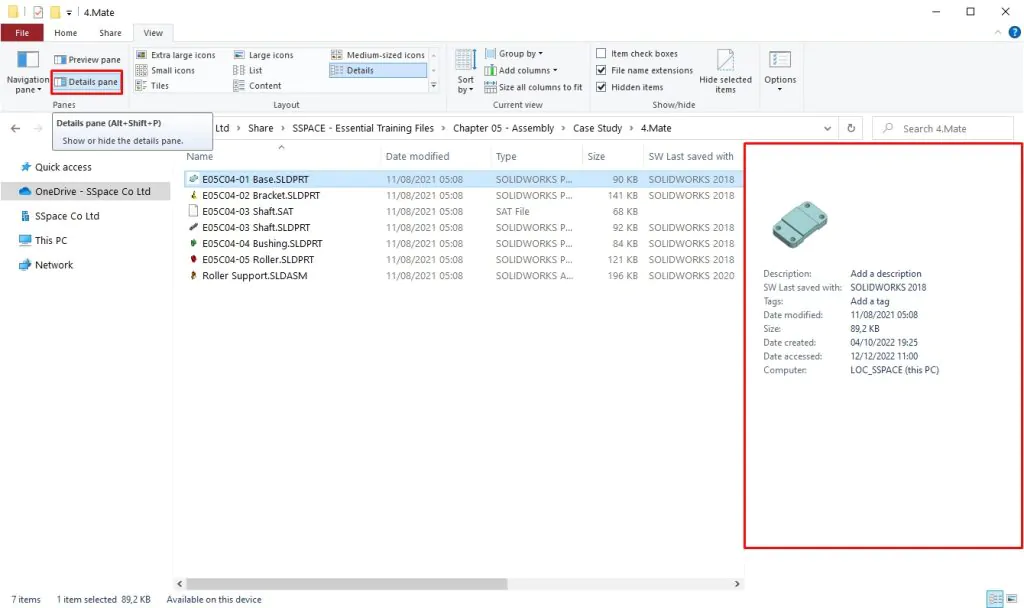Sort by the Size column header
Viewport: 1024px width, 608px height.
(x=596, y=157)
